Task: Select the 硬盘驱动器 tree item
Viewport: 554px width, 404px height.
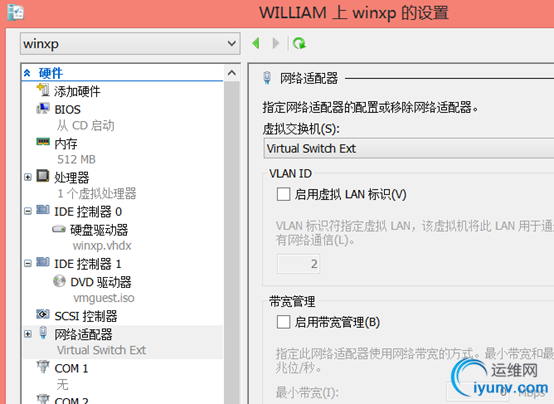Action: click(x=99, y=230)
